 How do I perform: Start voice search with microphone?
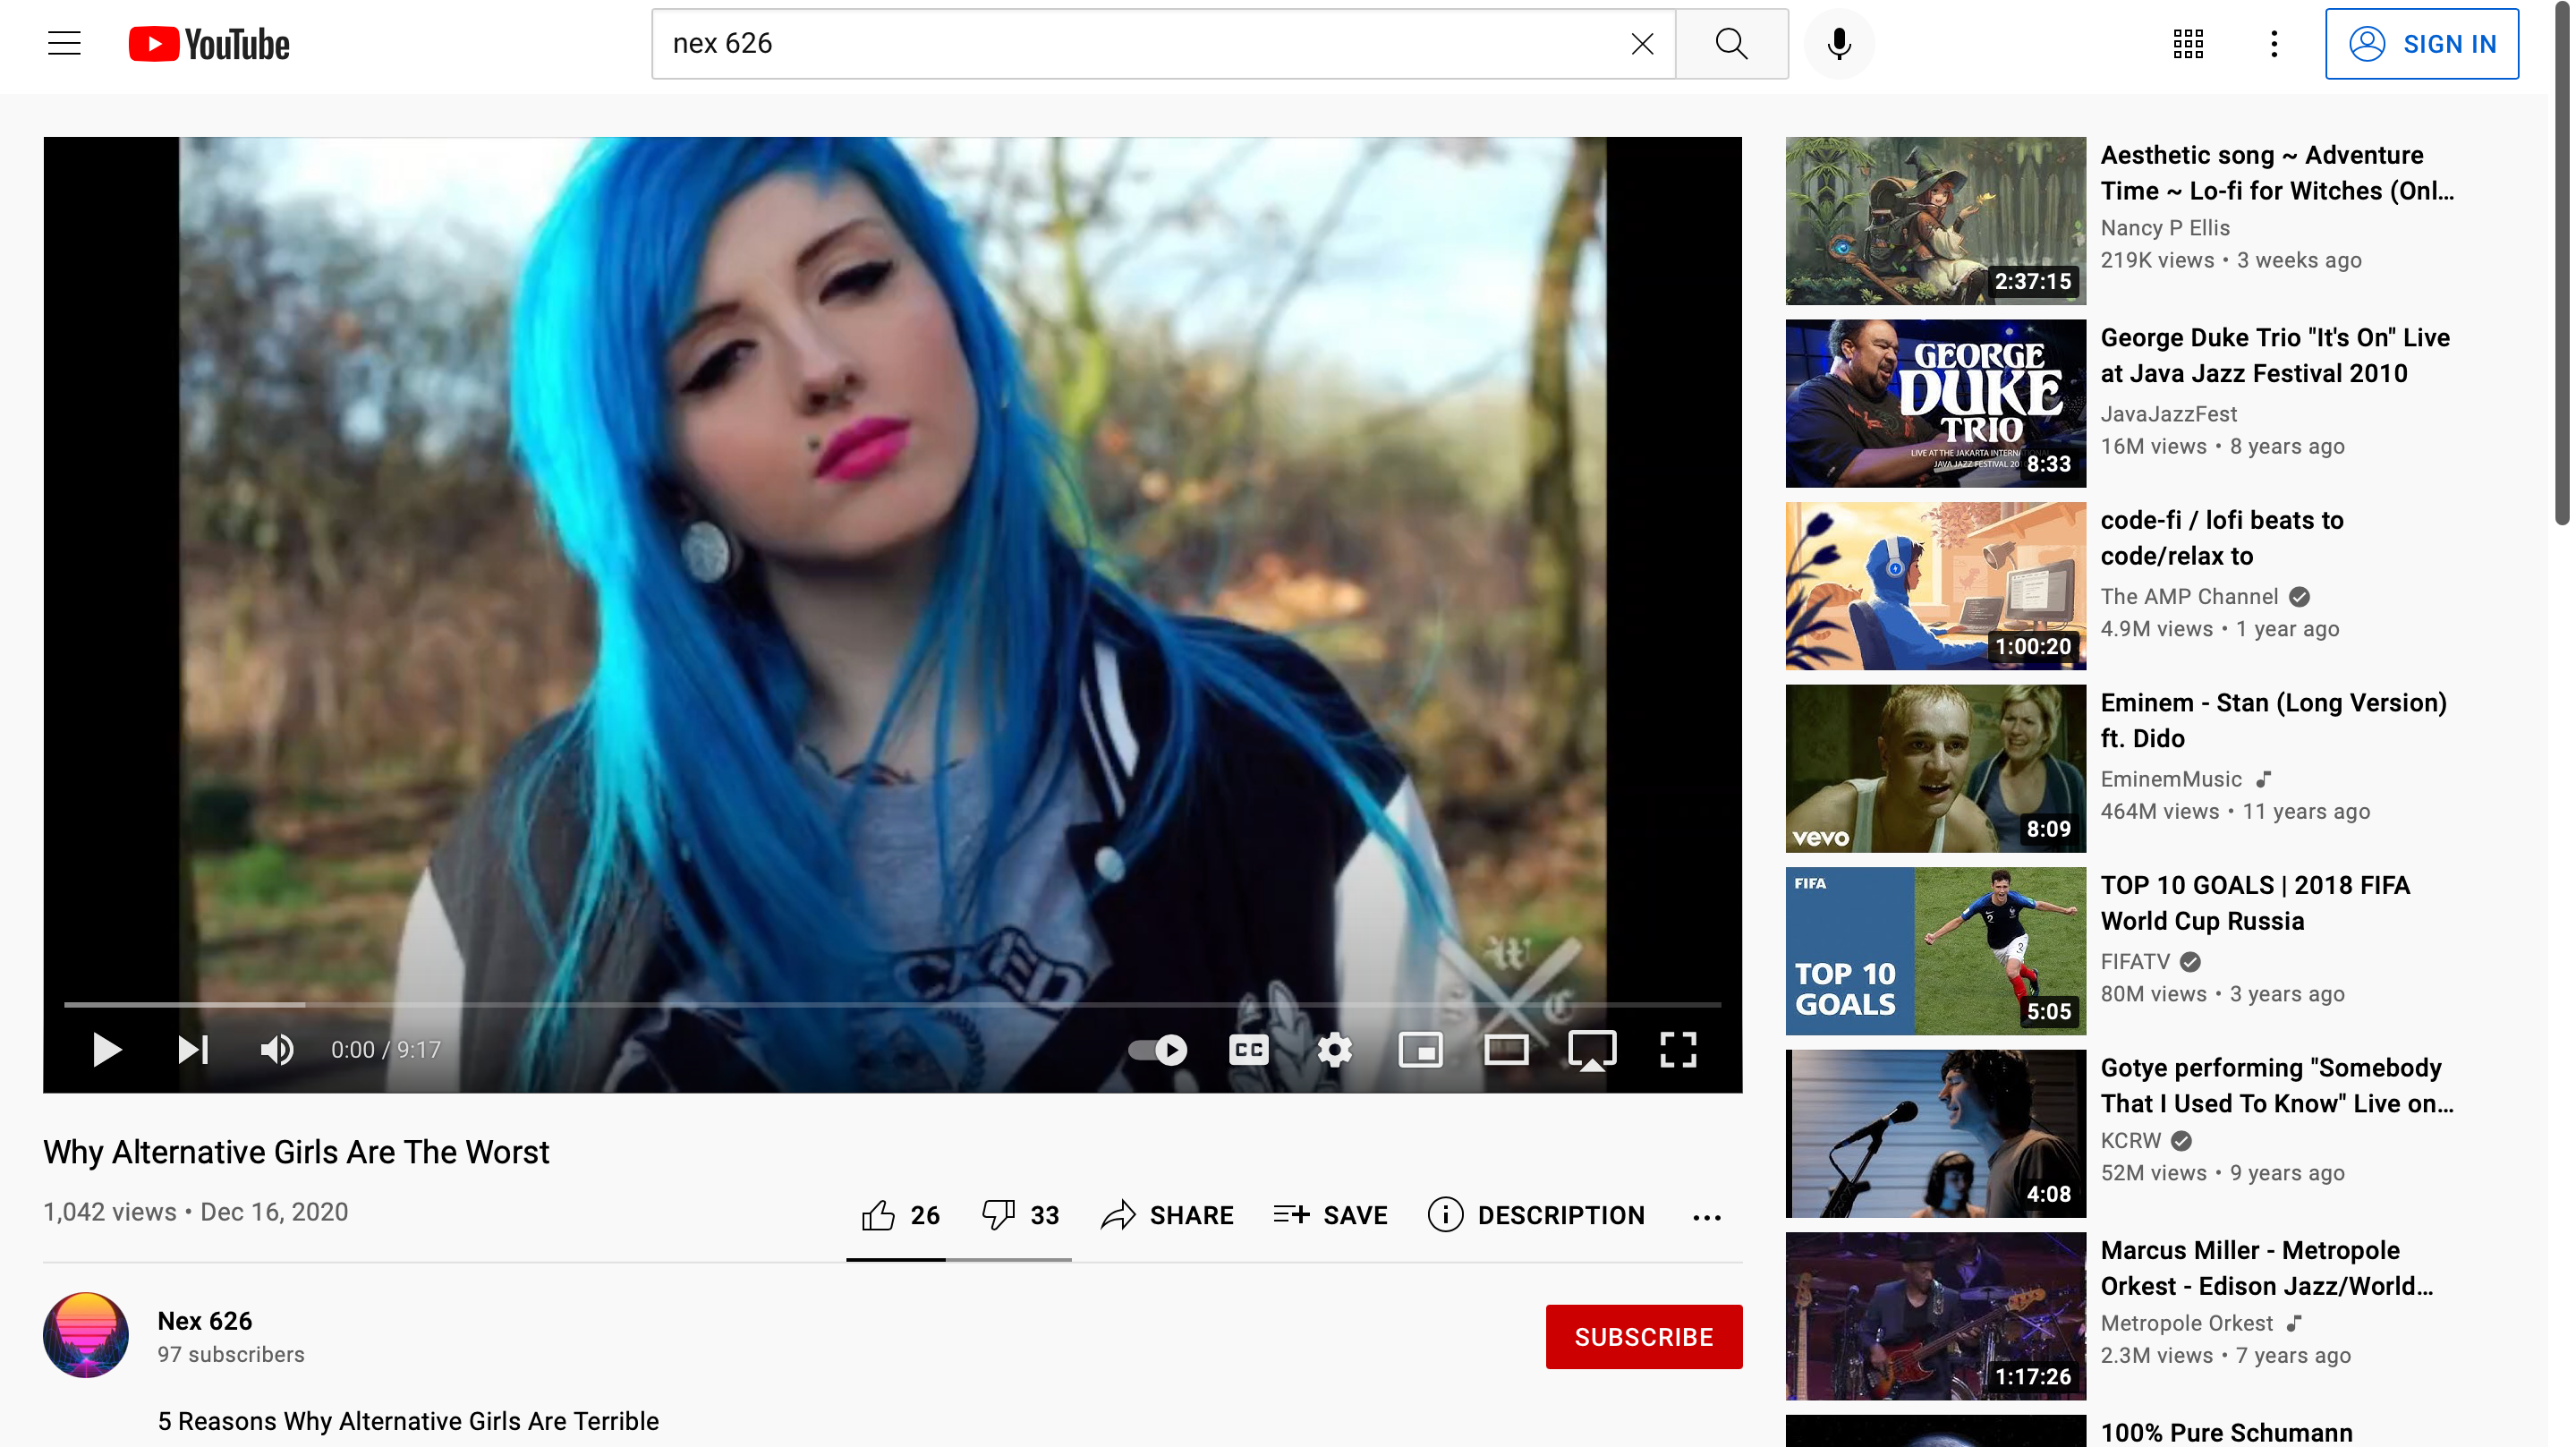1838,44
